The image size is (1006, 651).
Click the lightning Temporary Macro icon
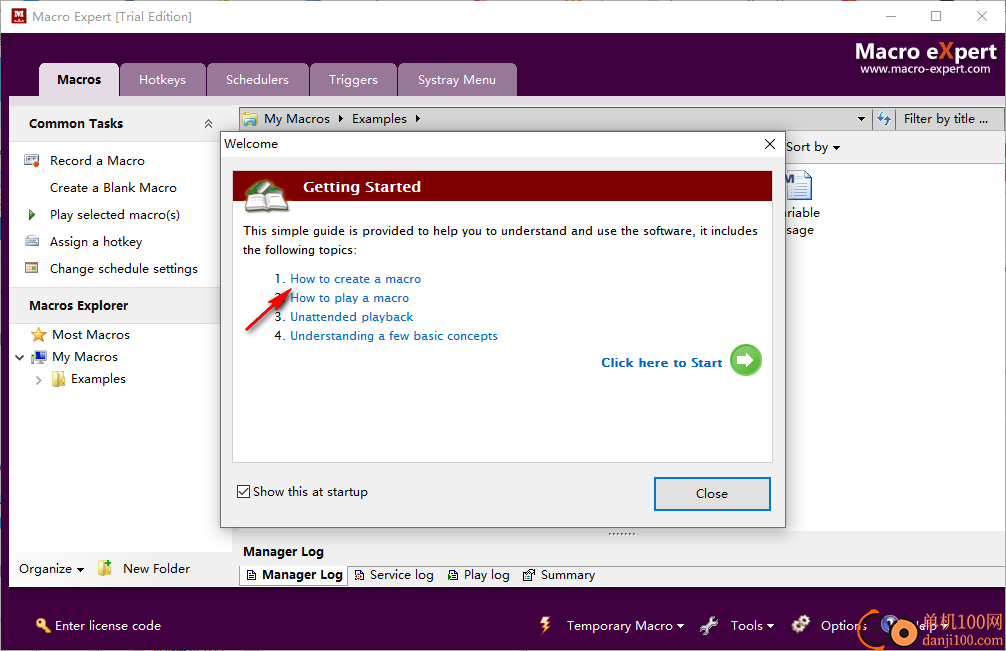click(x=545, y=625)
